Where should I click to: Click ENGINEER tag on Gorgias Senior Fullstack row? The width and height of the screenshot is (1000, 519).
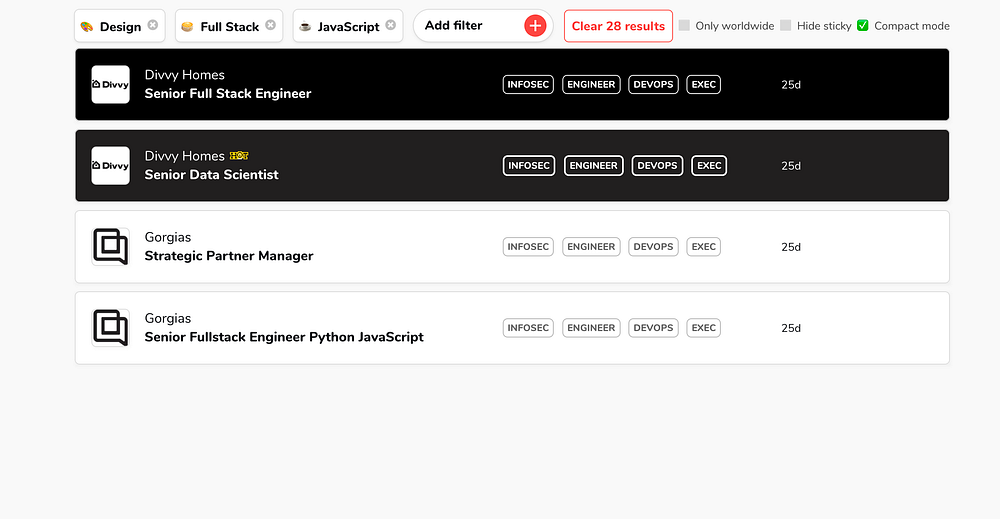591,328
